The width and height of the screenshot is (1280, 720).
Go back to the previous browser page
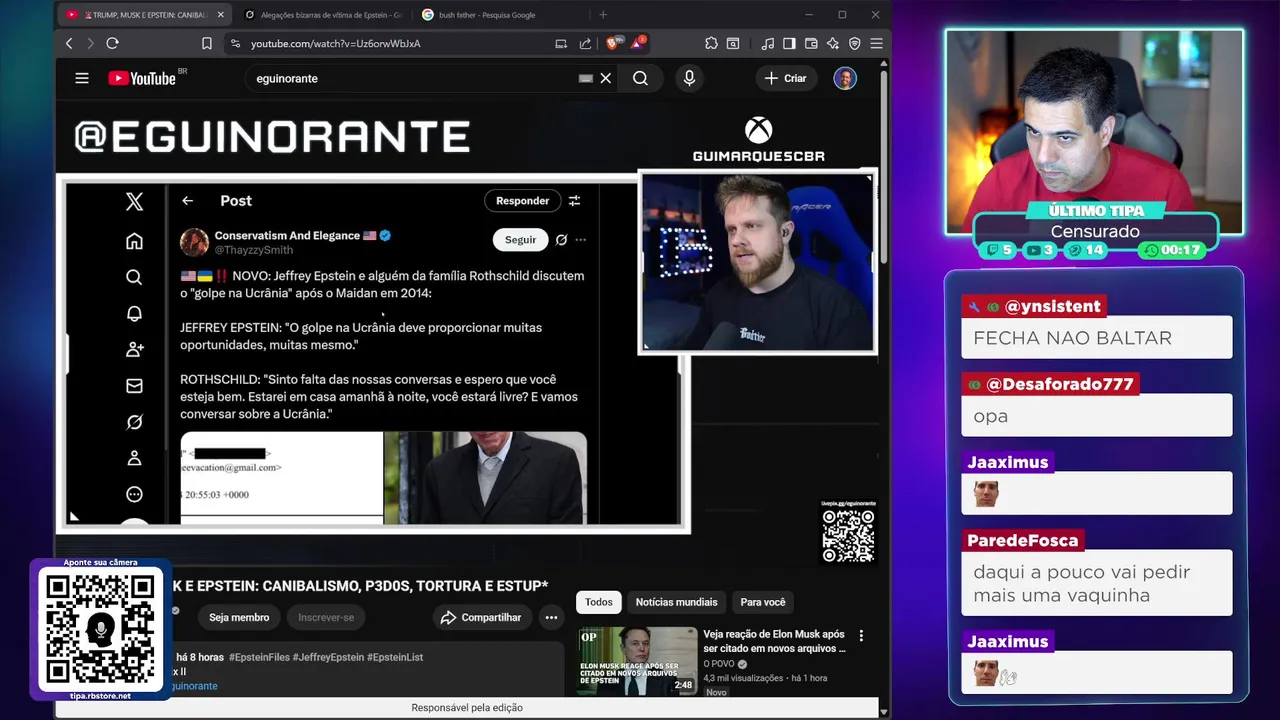coord(69,43)
